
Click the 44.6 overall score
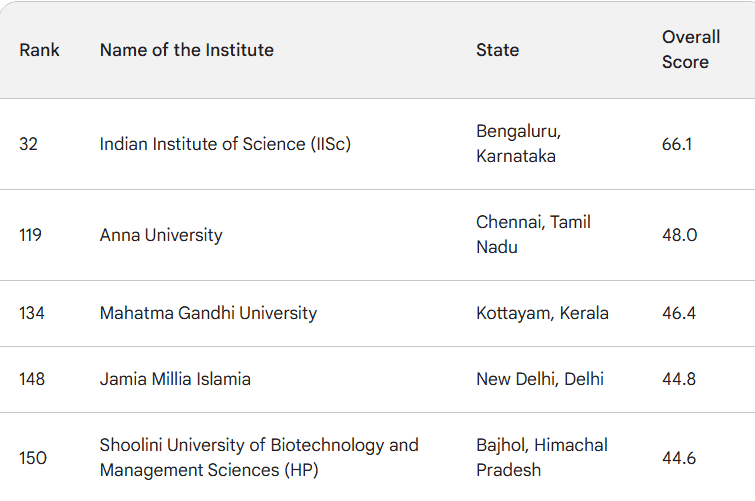click(679, 458)
